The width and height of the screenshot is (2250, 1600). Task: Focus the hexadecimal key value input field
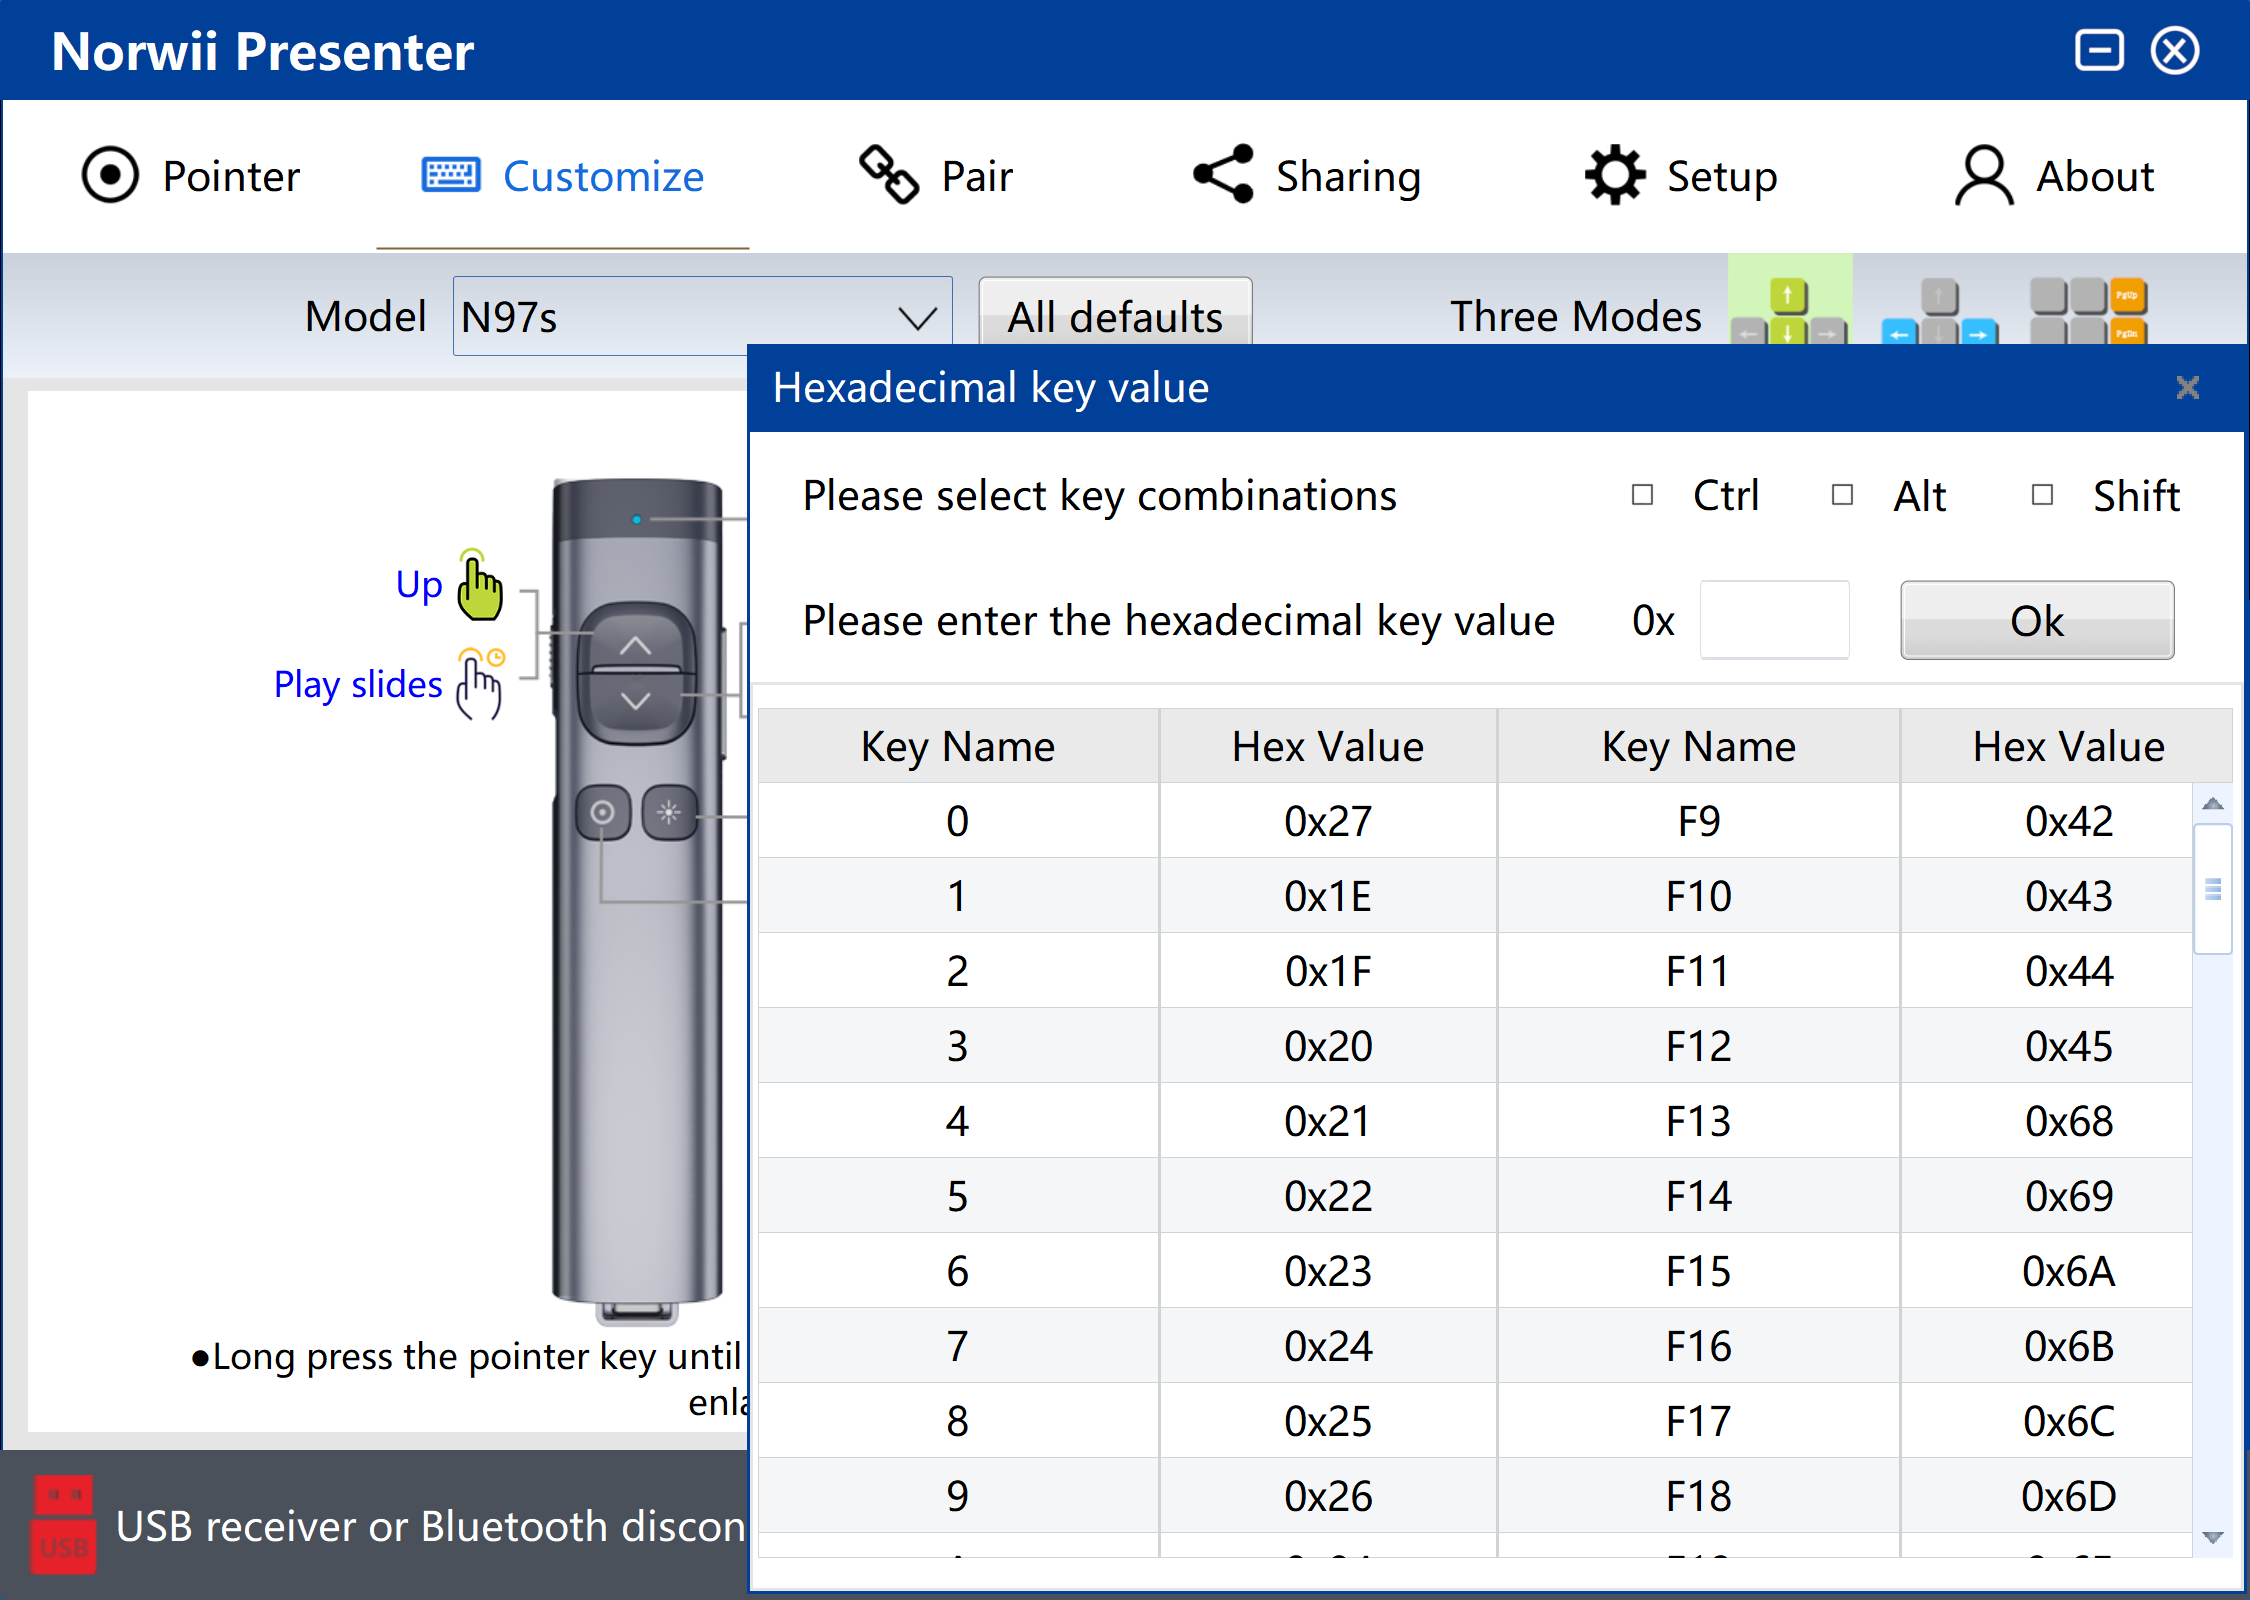[x=1774, y=620]
